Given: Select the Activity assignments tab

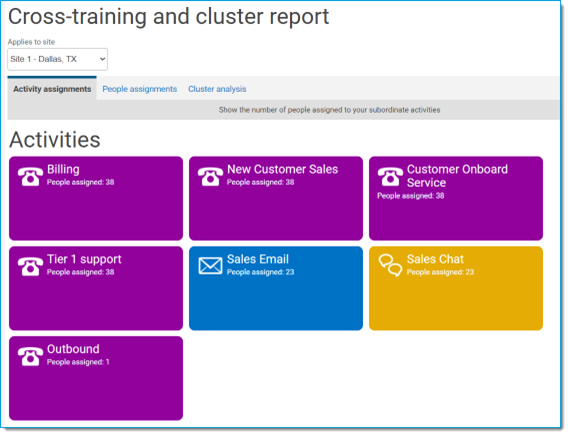Looking at the screenshot, I should [x=52, y=89].
